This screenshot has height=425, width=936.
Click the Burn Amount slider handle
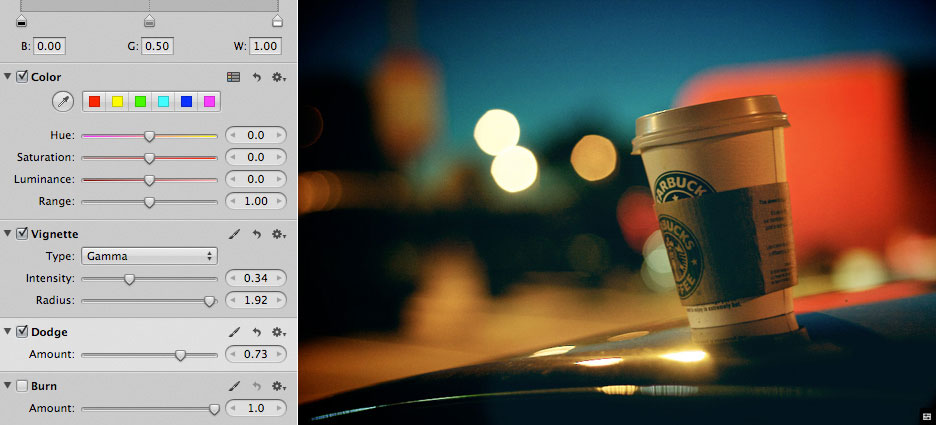[x=214, y=409]
